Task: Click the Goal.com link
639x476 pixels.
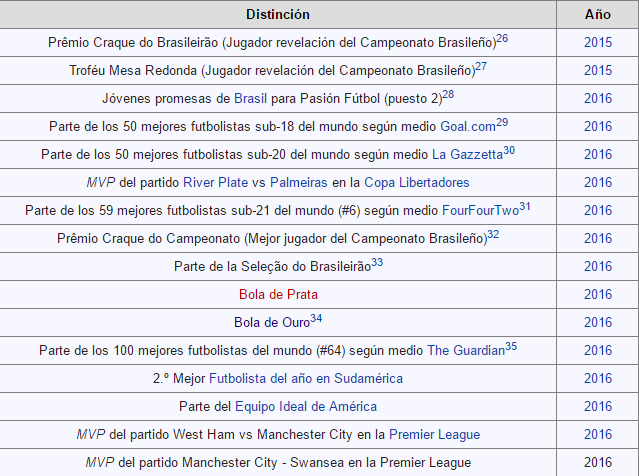Action: 467,127
